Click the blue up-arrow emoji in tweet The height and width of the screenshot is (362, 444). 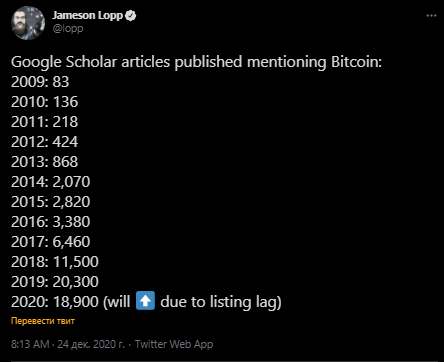point(145,301)
